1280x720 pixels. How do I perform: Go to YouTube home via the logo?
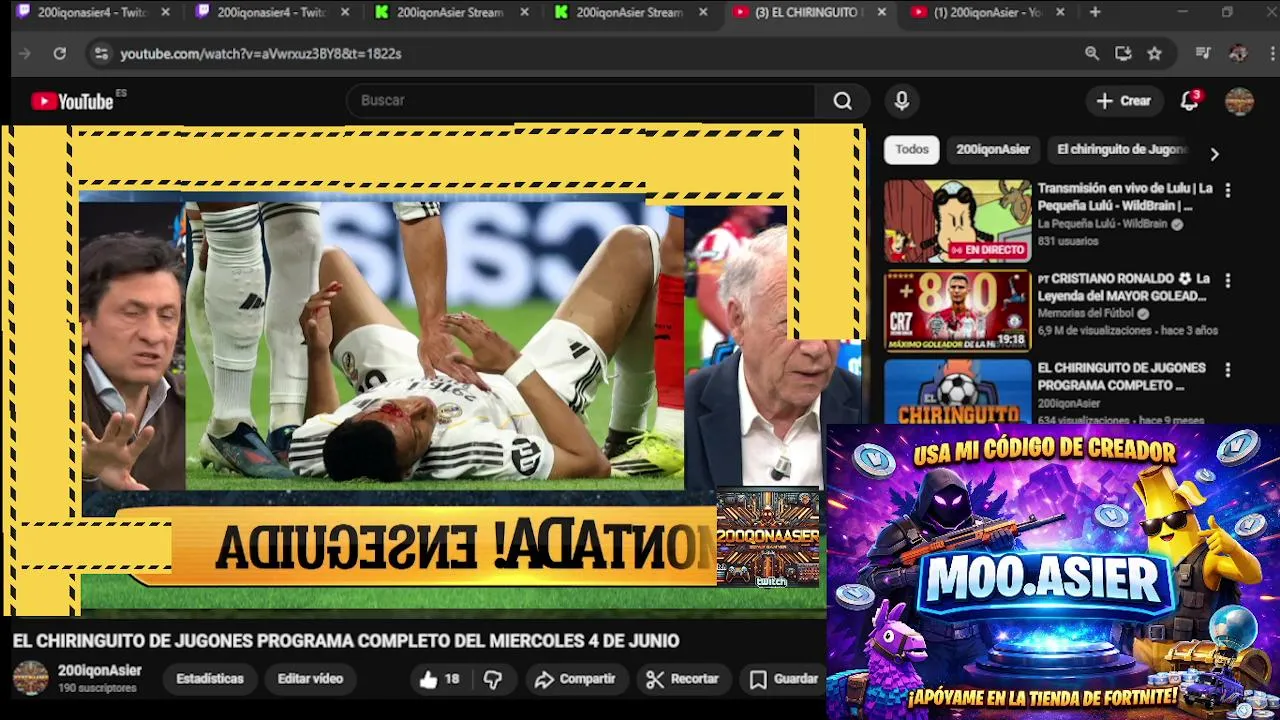(73, 101)
